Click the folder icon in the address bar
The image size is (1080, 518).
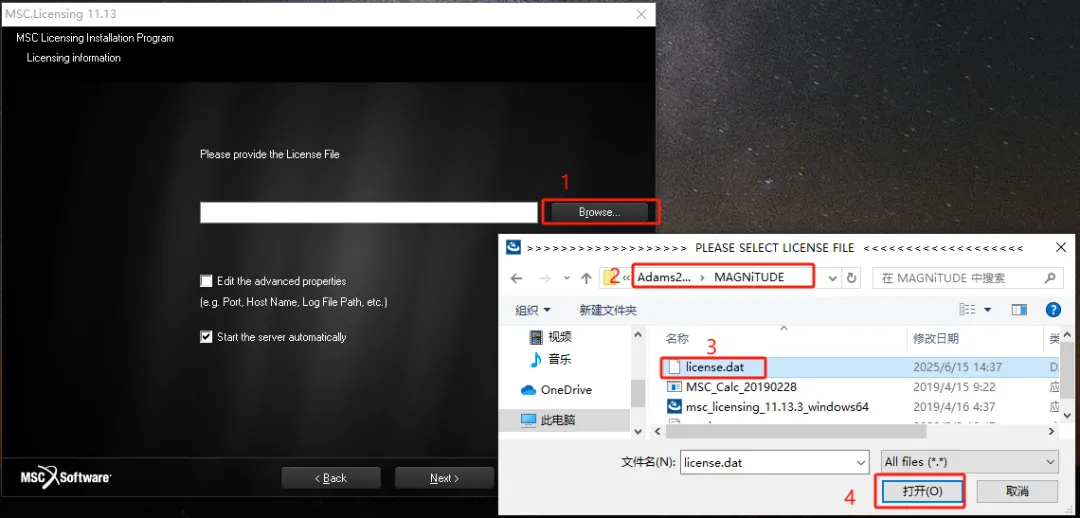pyautogui.click(x=610, y=278)
